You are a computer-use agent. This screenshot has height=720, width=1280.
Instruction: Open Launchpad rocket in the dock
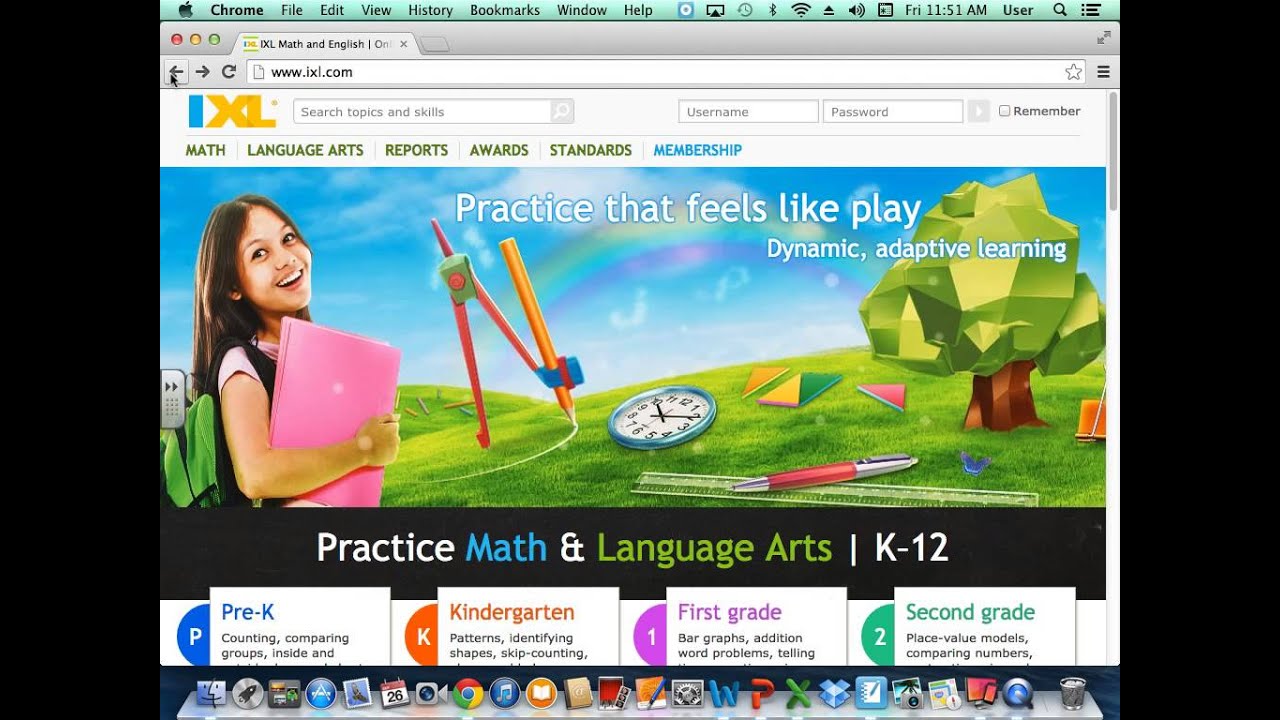(x=247, y=693)
